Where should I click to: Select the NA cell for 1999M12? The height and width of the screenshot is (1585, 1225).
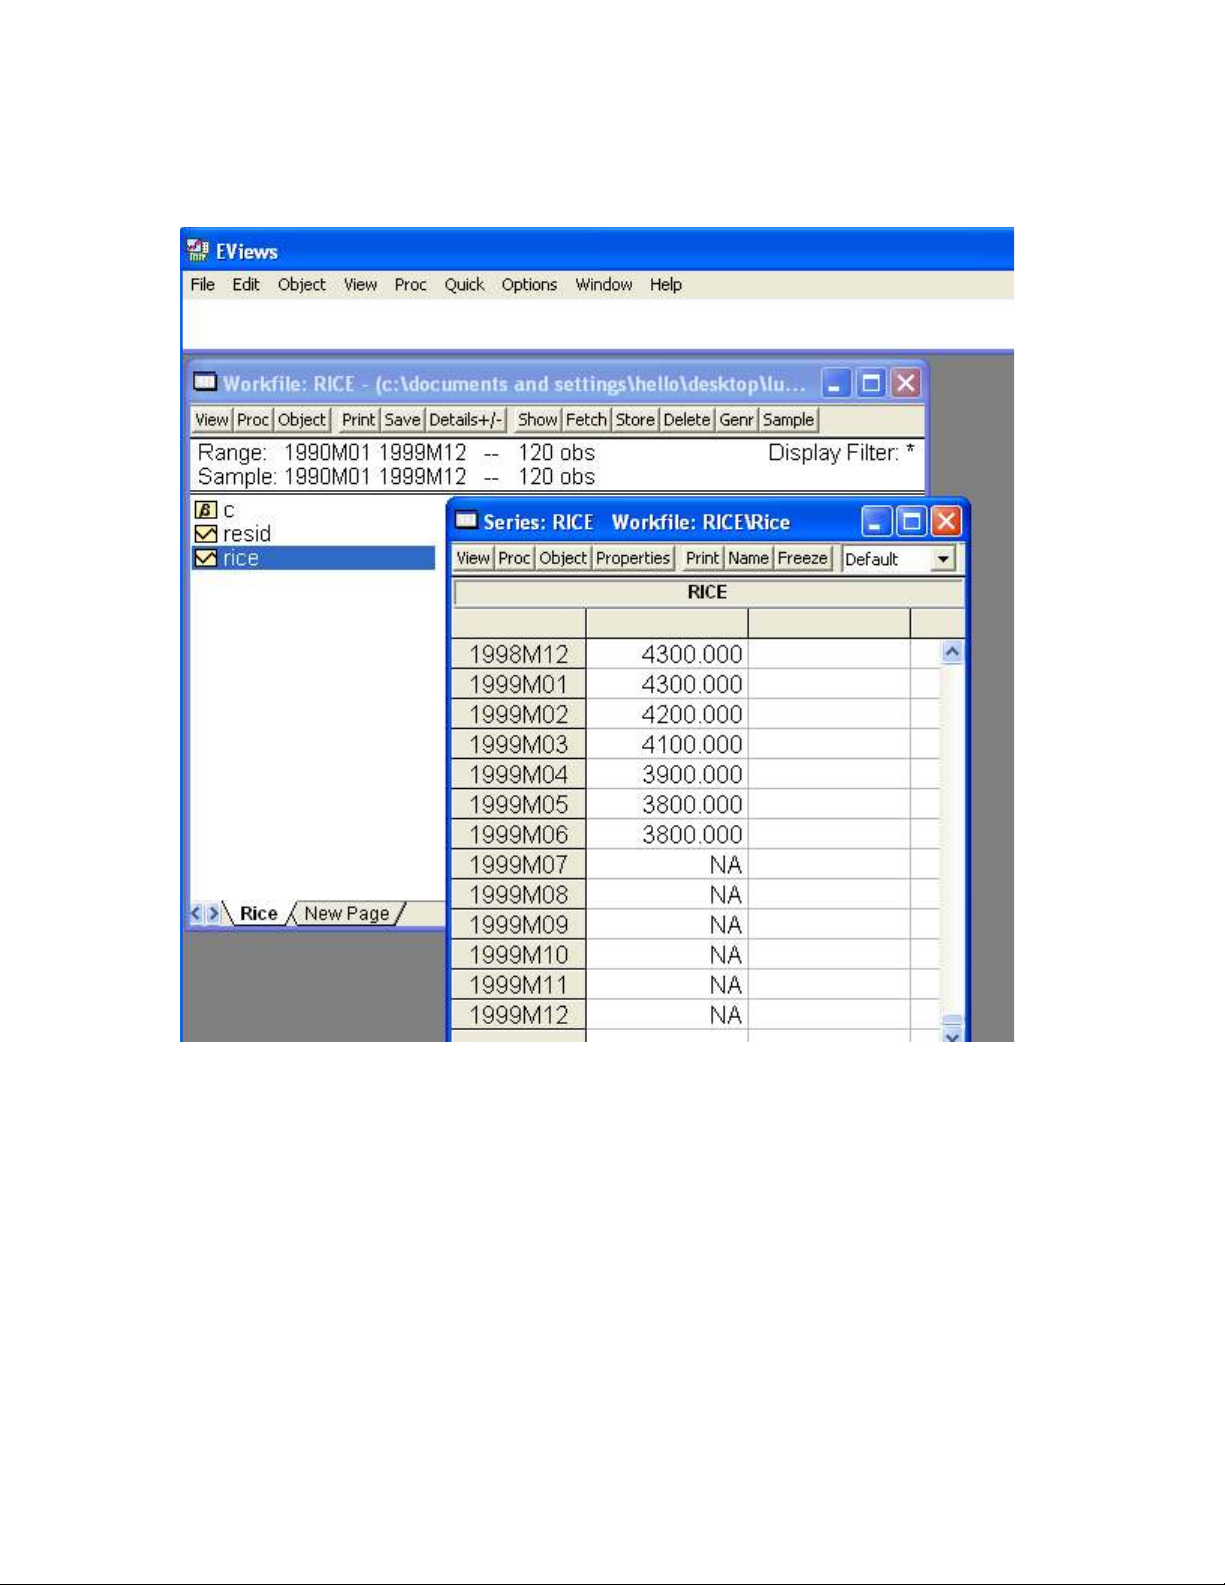click(667, 1014)
